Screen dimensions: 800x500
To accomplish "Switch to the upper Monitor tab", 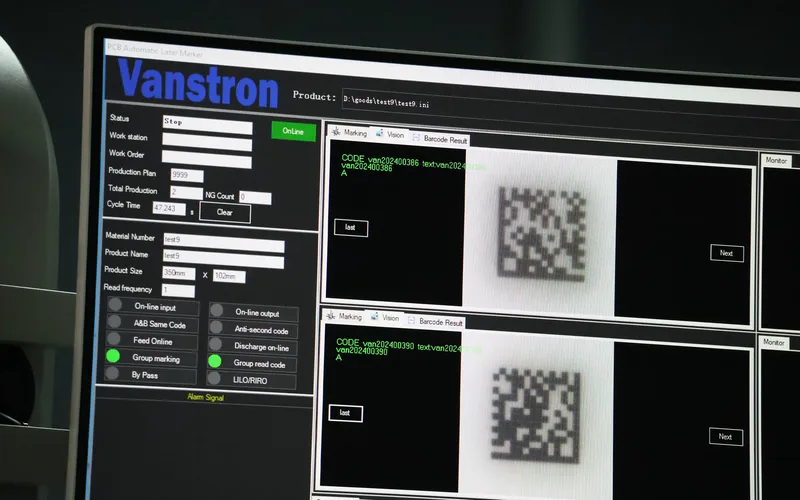I will coord(776,160).
